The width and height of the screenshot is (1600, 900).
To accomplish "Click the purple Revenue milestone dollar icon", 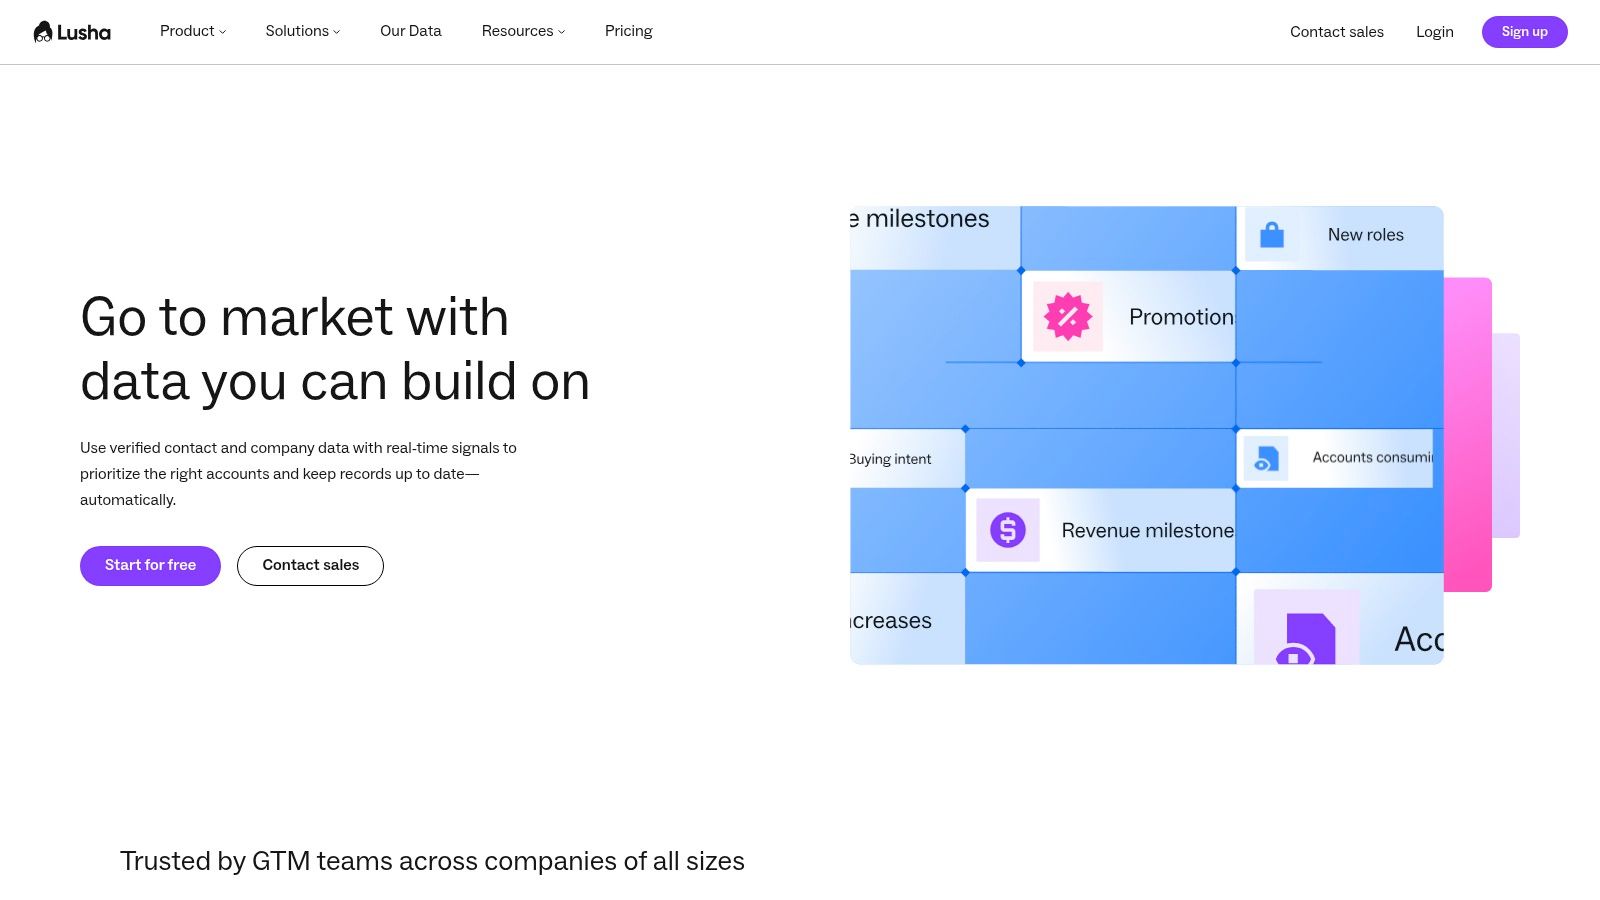I will point(1008,530).
